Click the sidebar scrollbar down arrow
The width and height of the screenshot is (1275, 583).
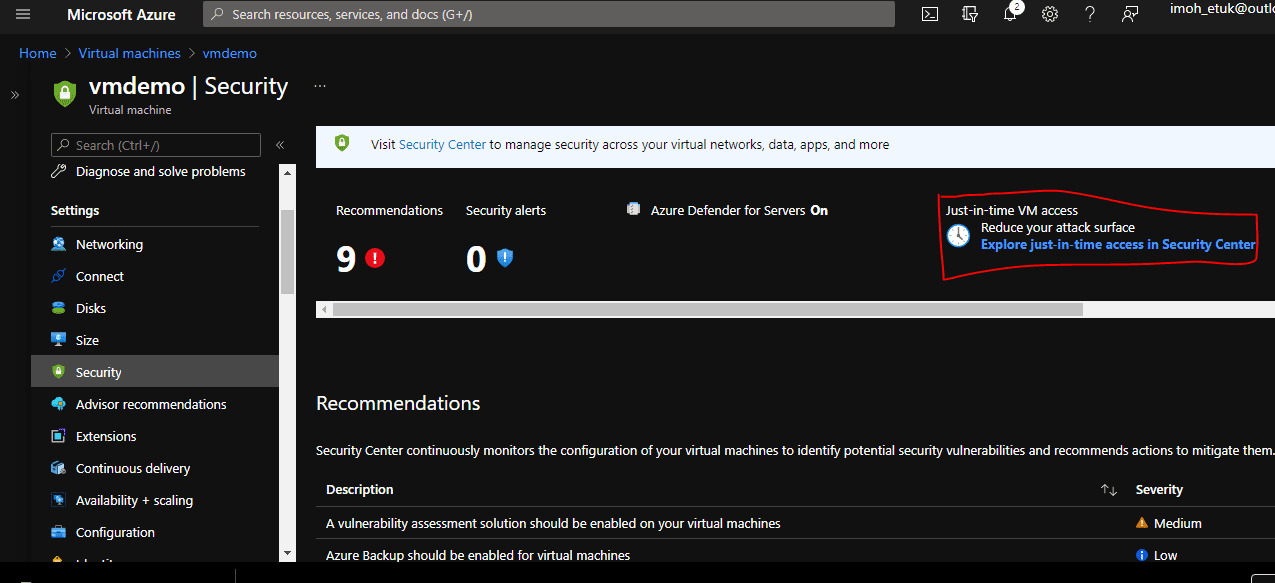(288, 553)
